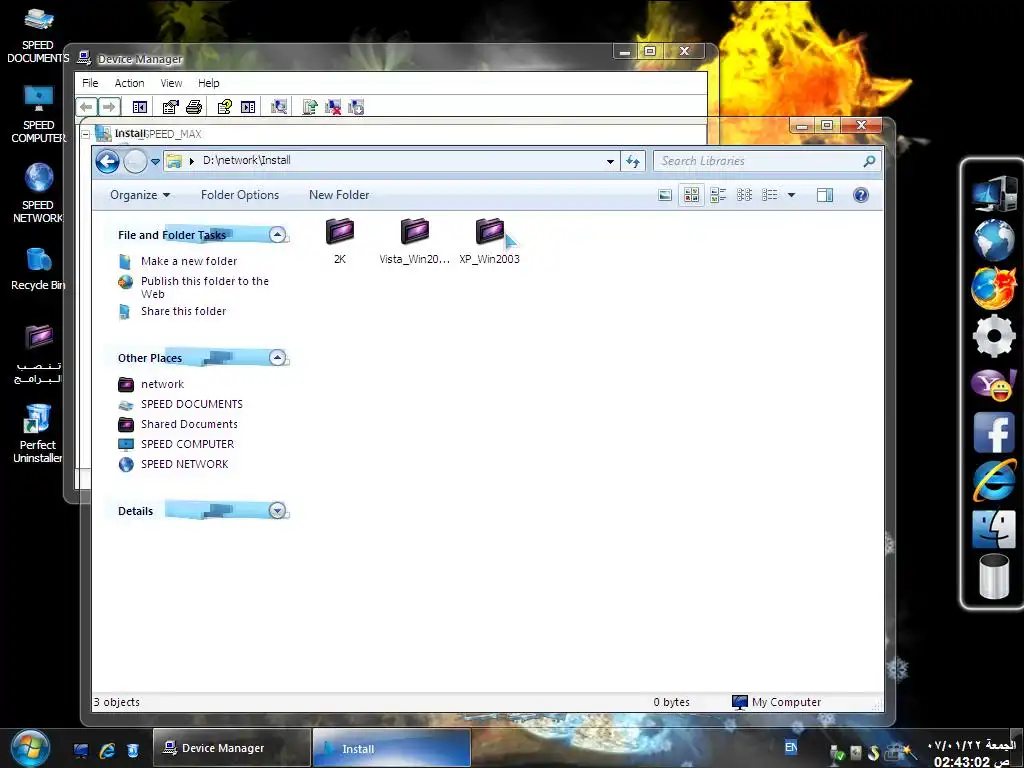Viewport: 1024px width, 768px height.
Task: Click the Uninstall device icon in Device Manager
Action: [356, 107]
